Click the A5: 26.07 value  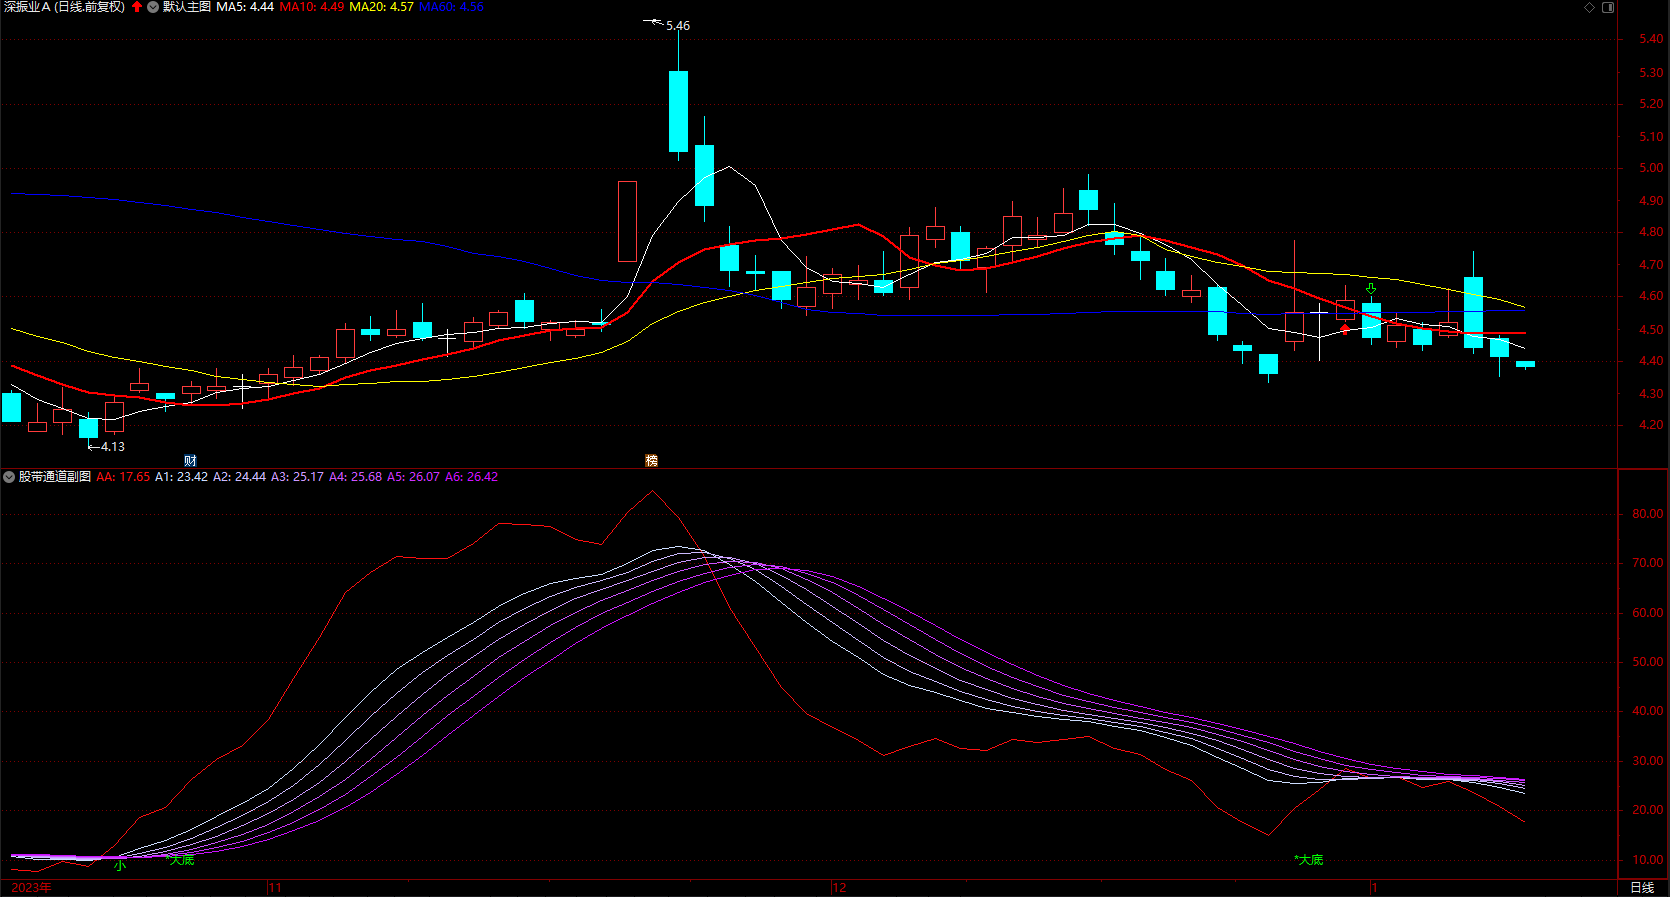click(x=414, y=477)
